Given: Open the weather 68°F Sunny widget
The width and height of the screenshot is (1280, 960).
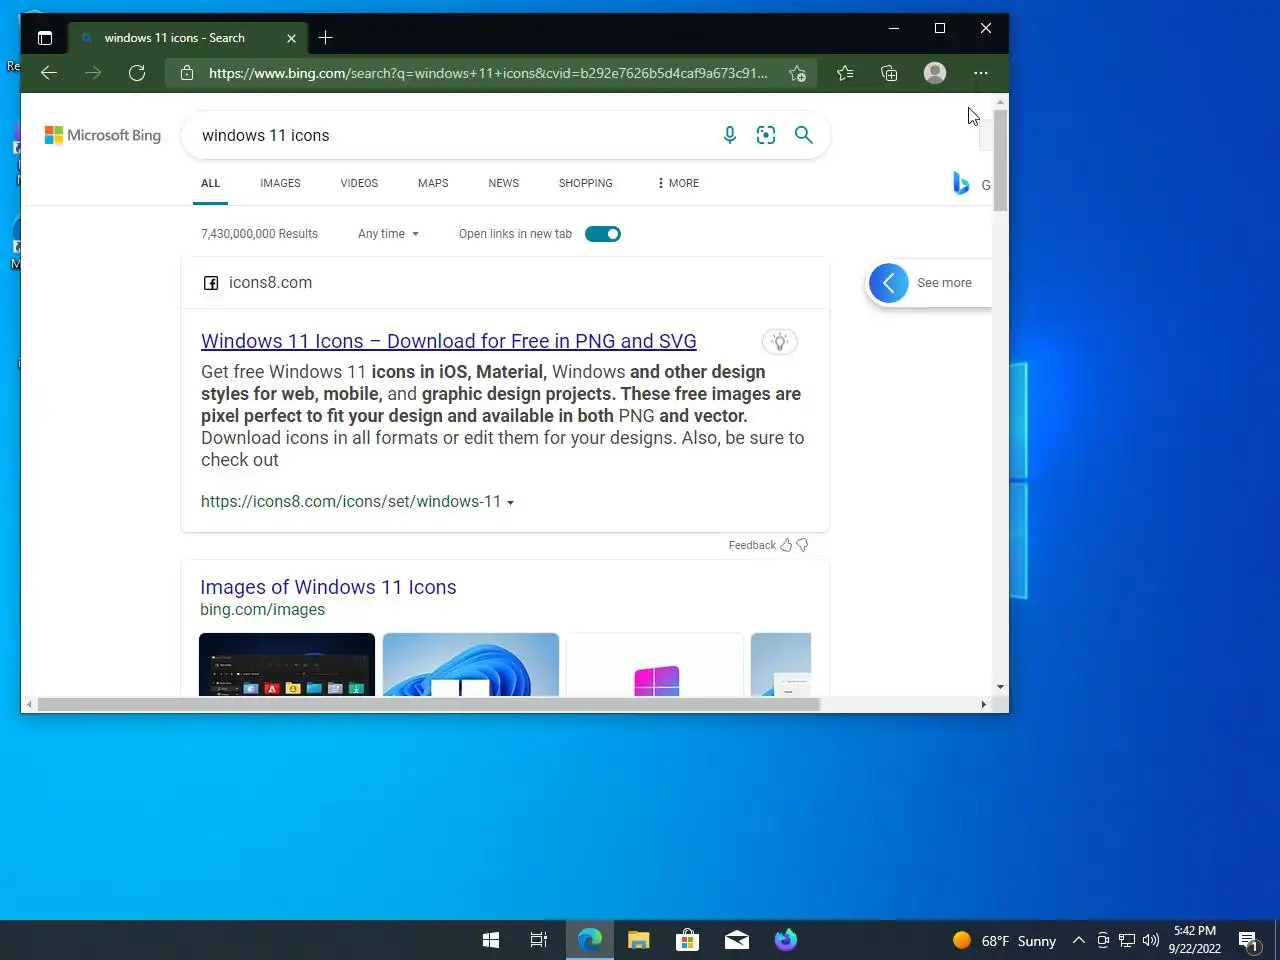Looking at the screenshot, I should click(1004, 940).
